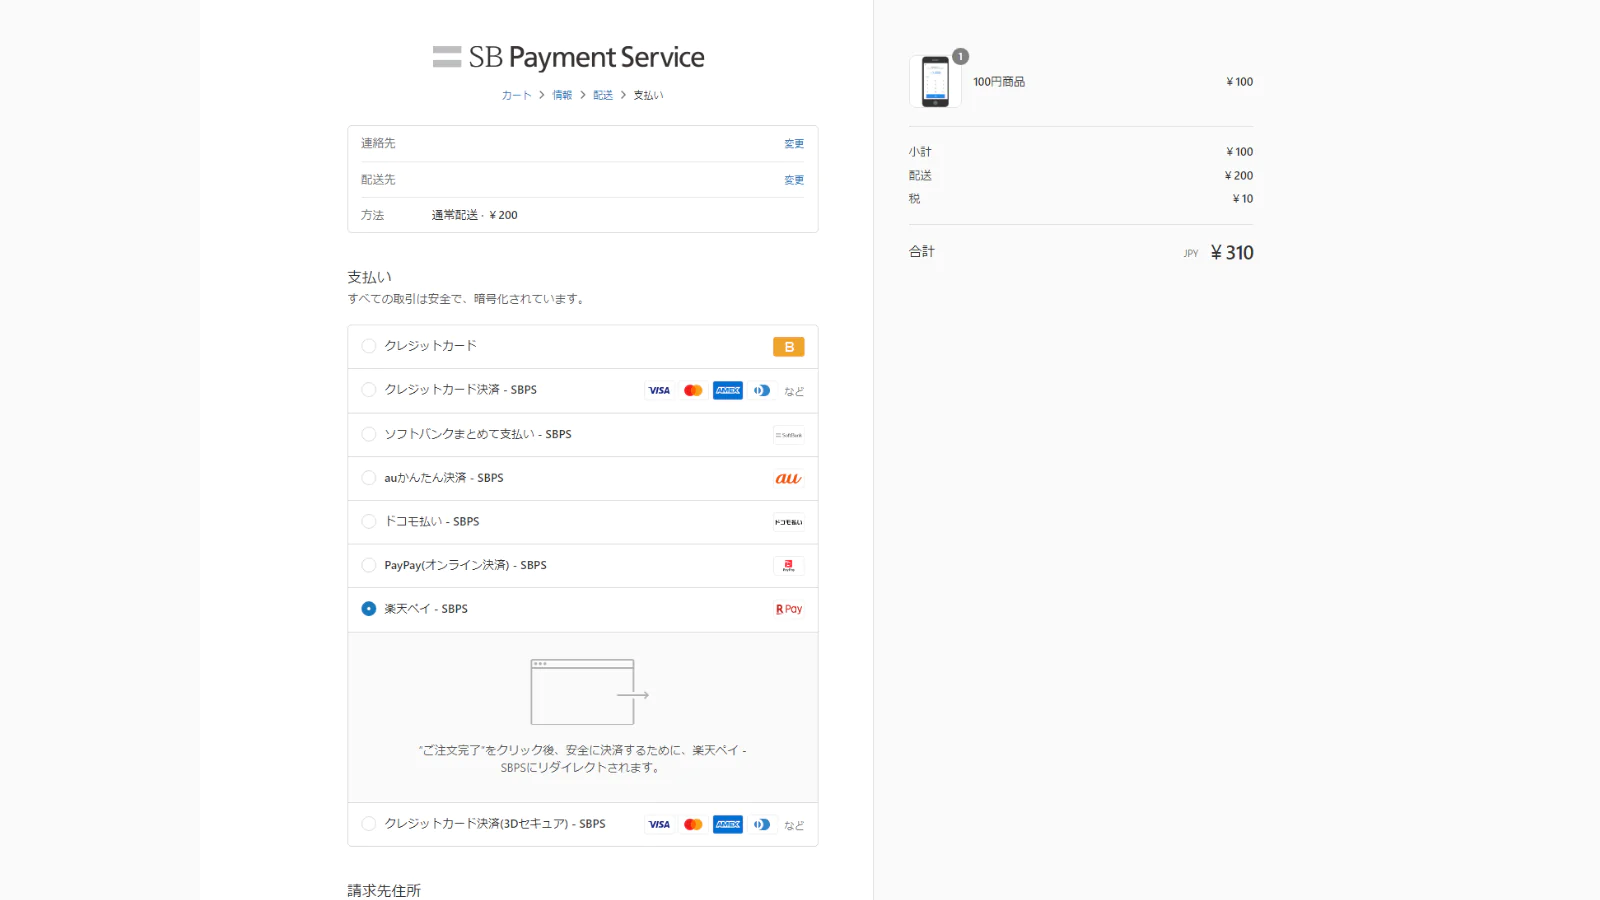Select クレジットカード決済(3Dセキュア) radio option
The width and height of the screenshot is (1600, 900).
point(369,824)
